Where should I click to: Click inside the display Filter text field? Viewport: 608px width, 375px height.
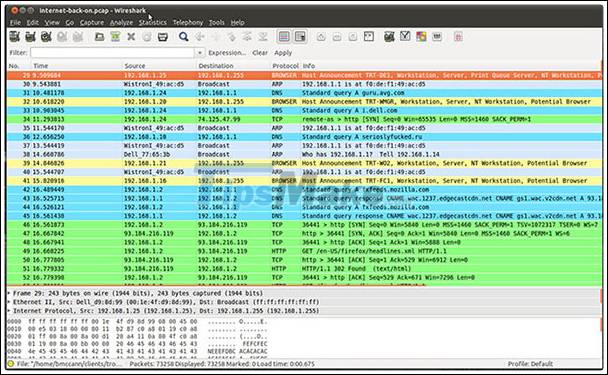click(x=112, y=52)
